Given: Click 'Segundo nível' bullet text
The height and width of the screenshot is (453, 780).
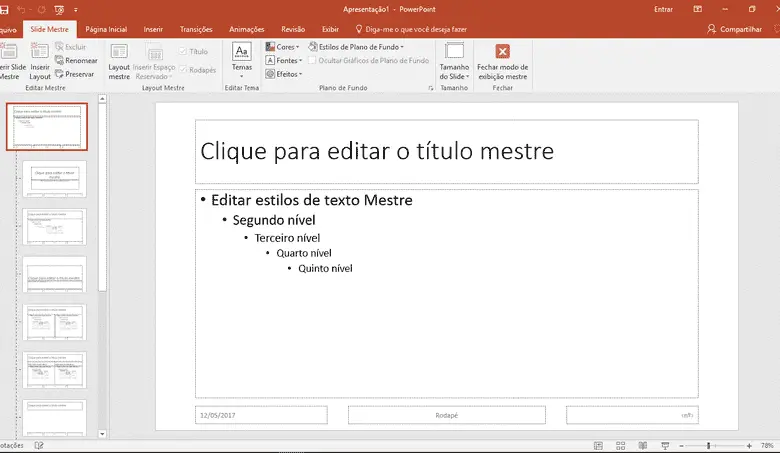Looking at the screenshot, I should [274, 220].
